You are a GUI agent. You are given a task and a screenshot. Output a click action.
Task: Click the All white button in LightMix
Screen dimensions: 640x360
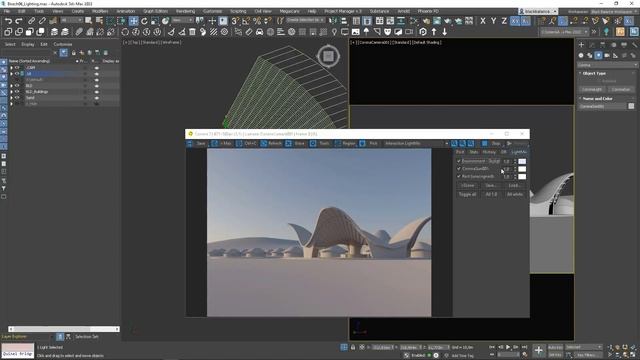point(515,194)
